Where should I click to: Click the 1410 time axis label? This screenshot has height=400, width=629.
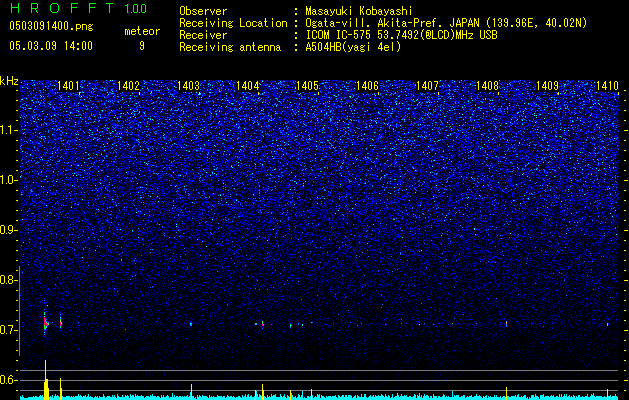point(607,86)
